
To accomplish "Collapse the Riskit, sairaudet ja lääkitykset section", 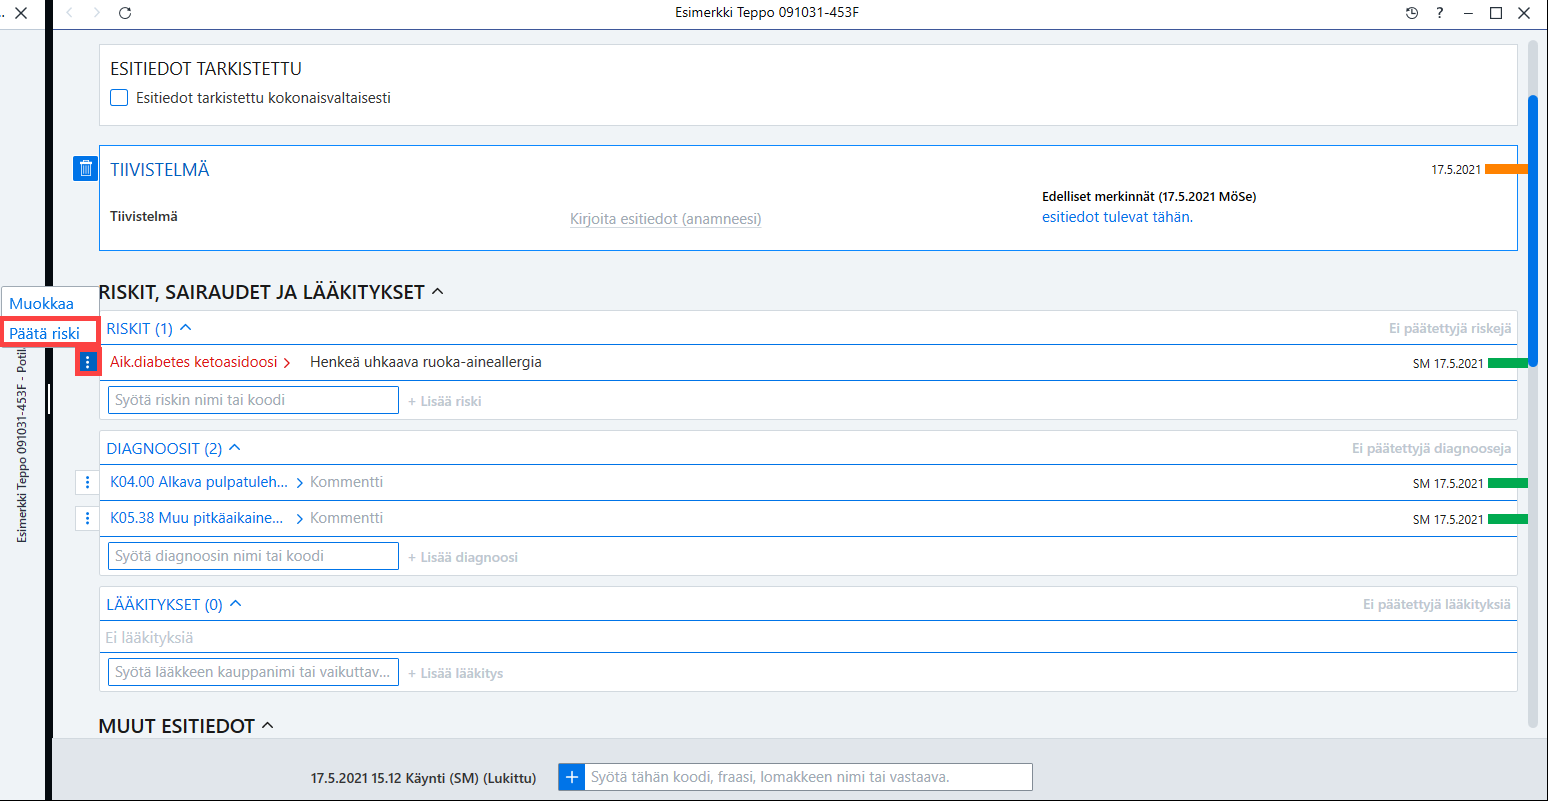I will 437,292.
